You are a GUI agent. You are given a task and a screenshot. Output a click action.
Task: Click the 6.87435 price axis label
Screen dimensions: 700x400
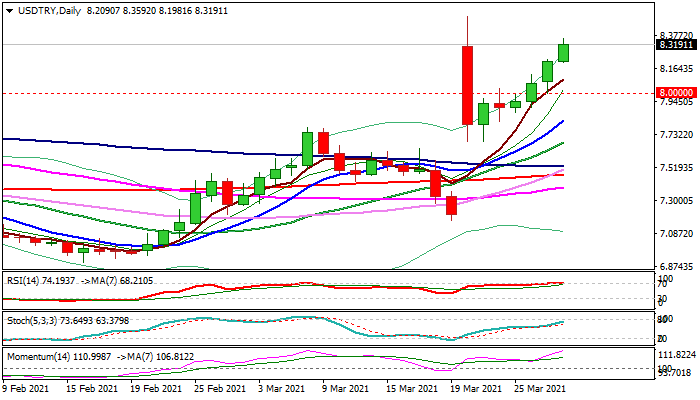coord(676,267)
